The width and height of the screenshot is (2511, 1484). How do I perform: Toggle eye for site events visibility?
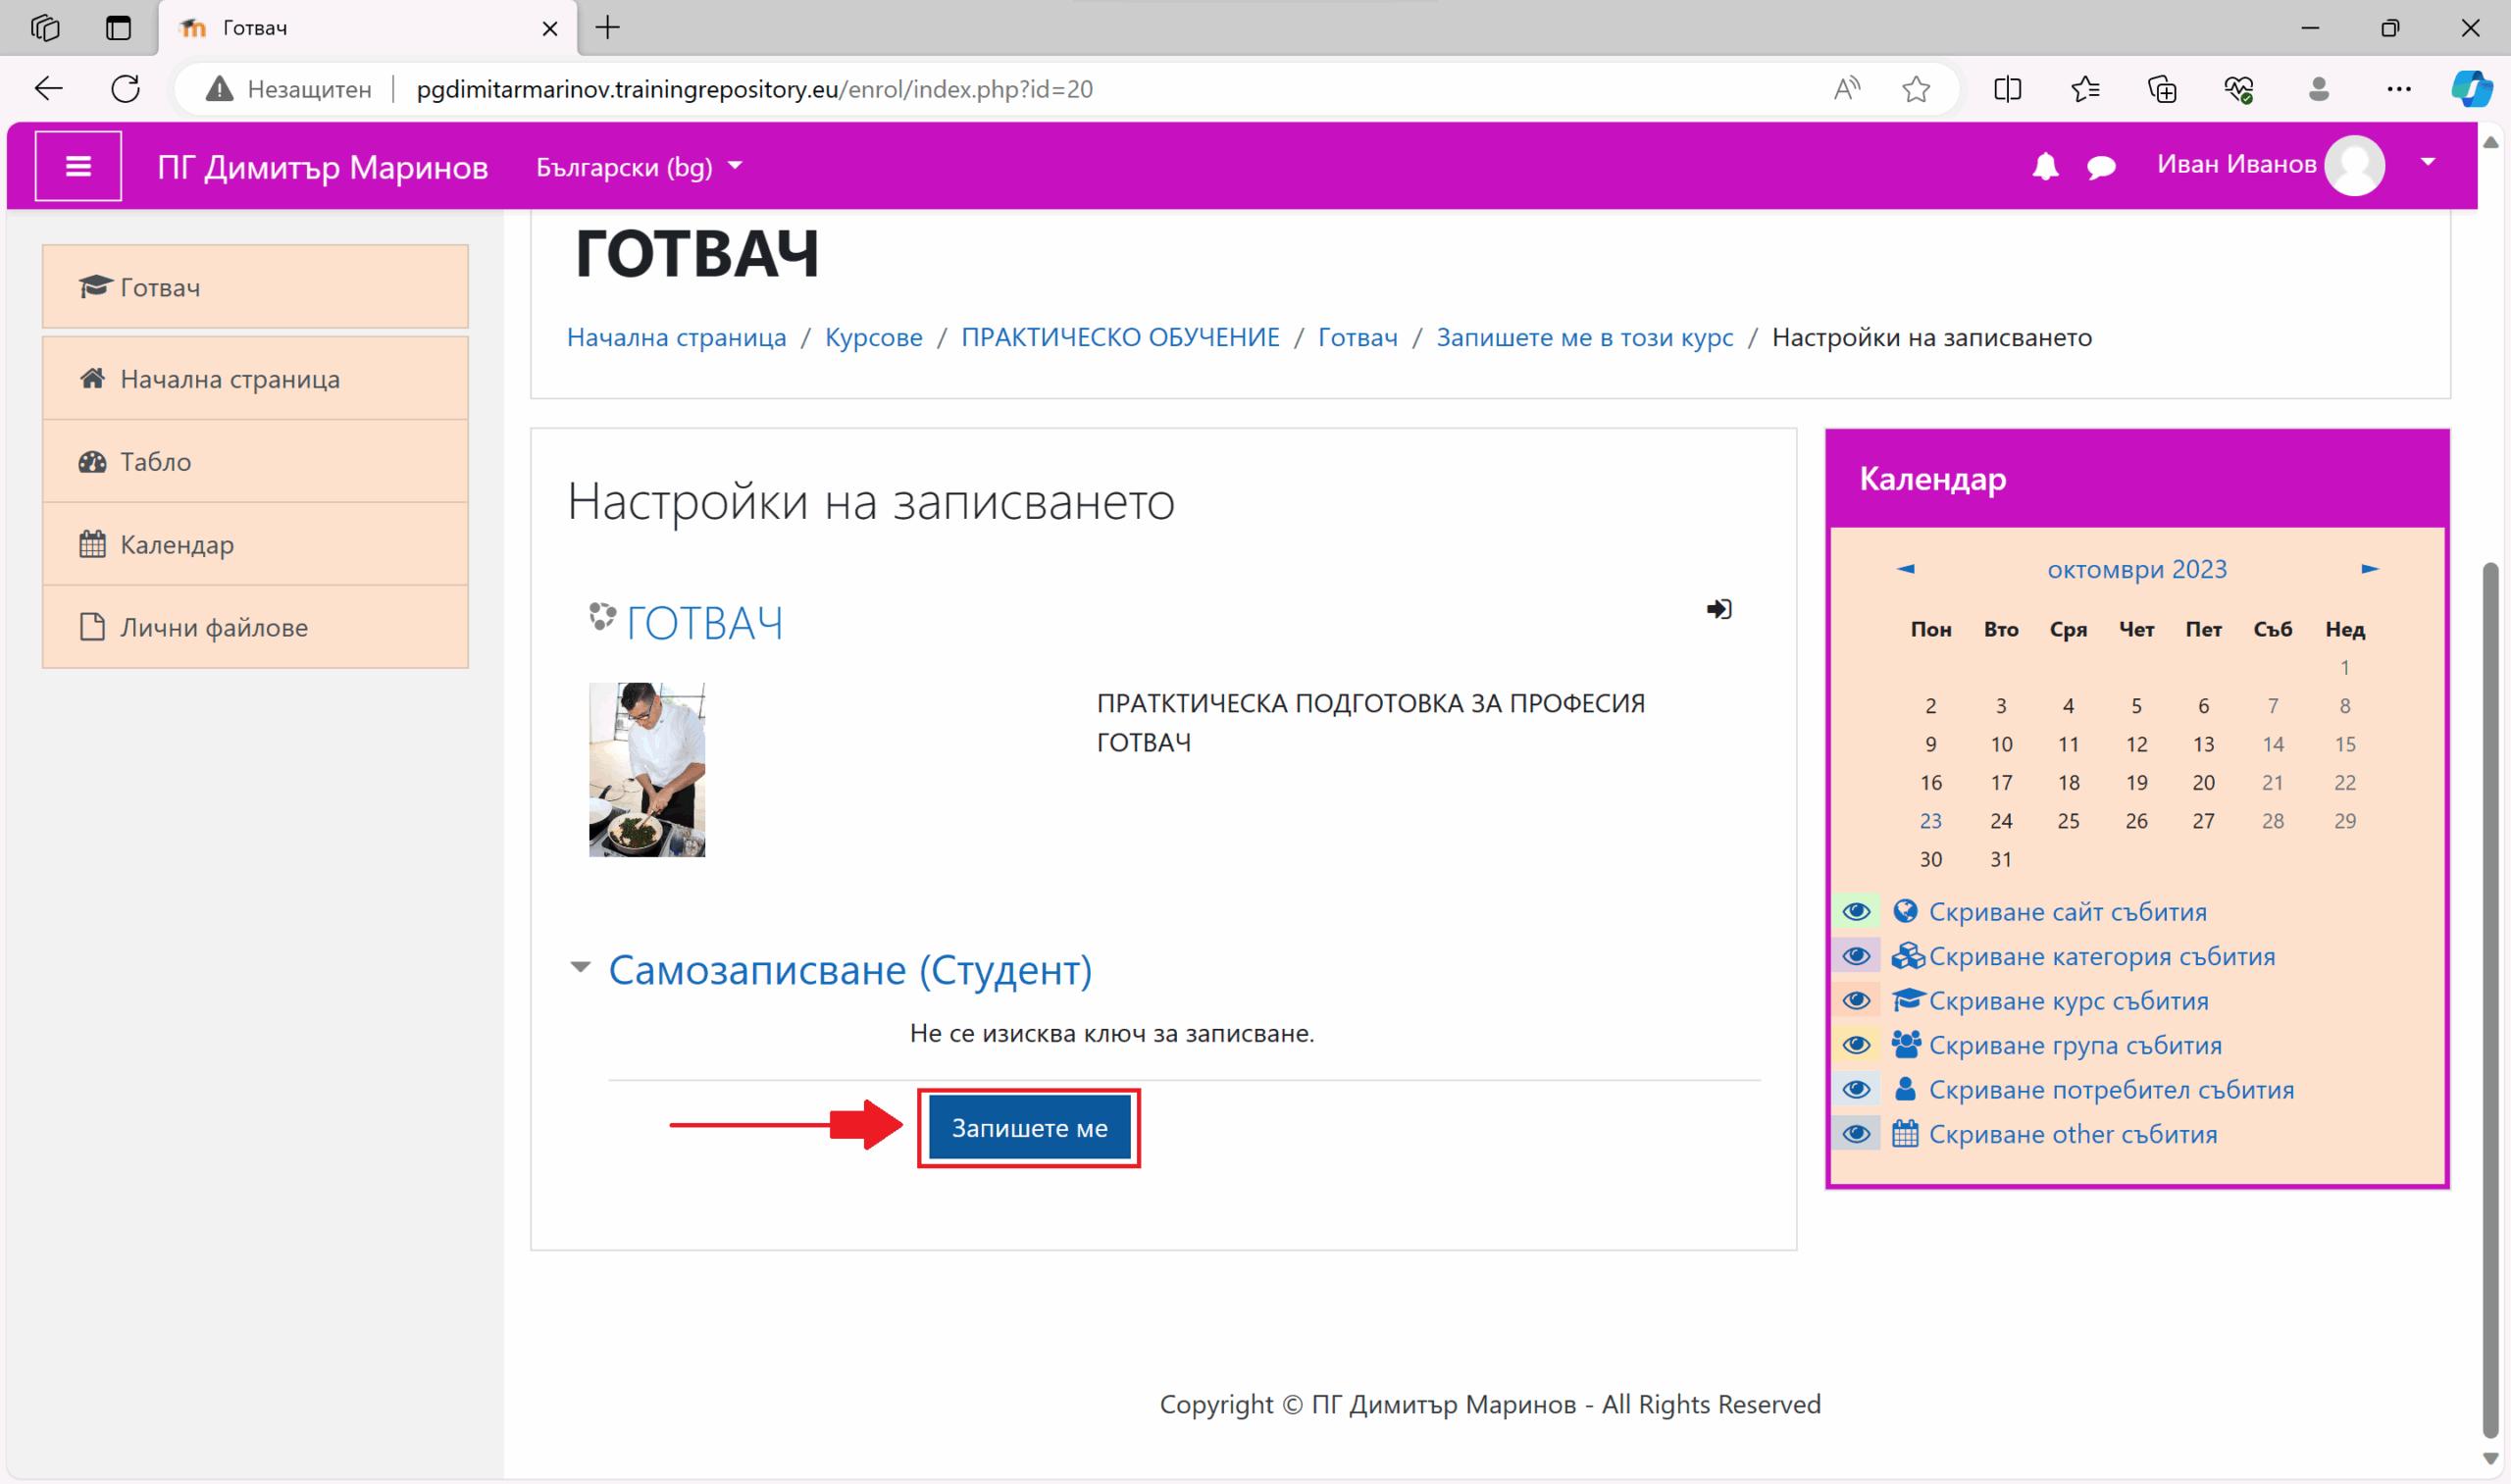click(x=1856, y=911)
